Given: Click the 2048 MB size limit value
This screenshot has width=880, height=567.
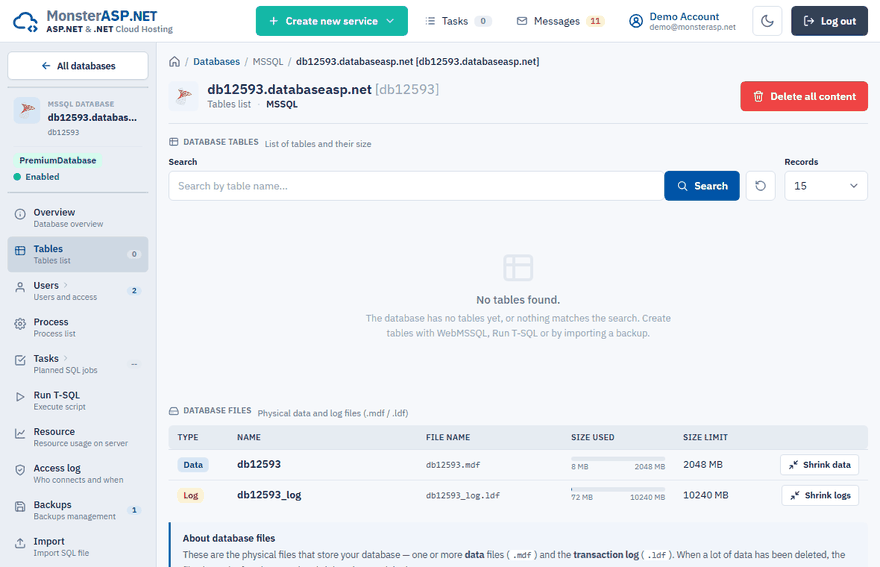Looking at the screenshot, I should (x=703, y=465).
